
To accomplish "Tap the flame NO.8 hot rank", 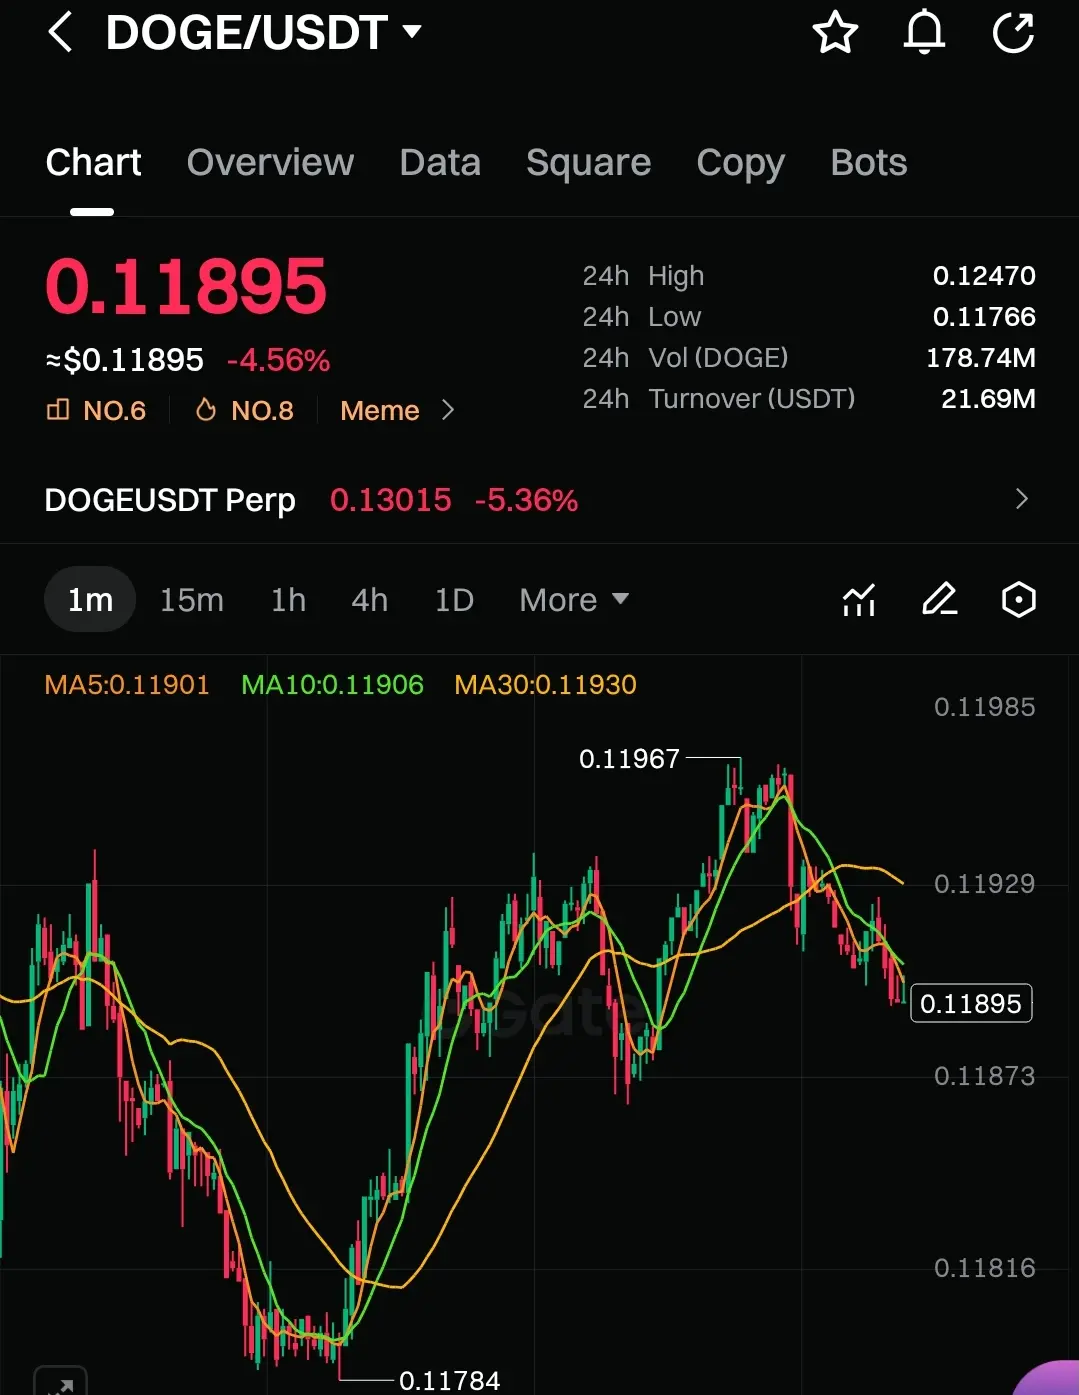I will [x=245, y=411].
